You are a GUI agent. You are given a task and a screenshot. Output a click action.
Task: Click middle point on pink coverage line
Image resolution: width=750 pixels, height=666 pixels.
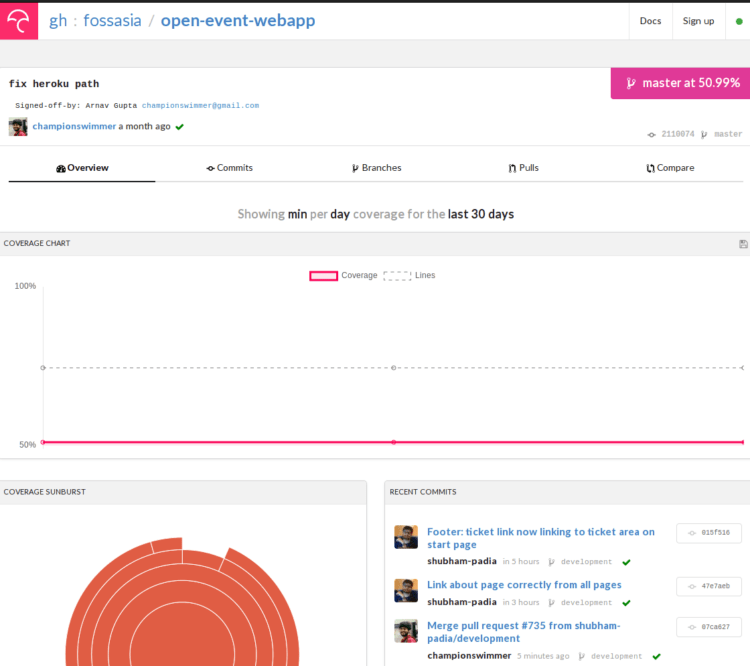click(x=394, y=442)
